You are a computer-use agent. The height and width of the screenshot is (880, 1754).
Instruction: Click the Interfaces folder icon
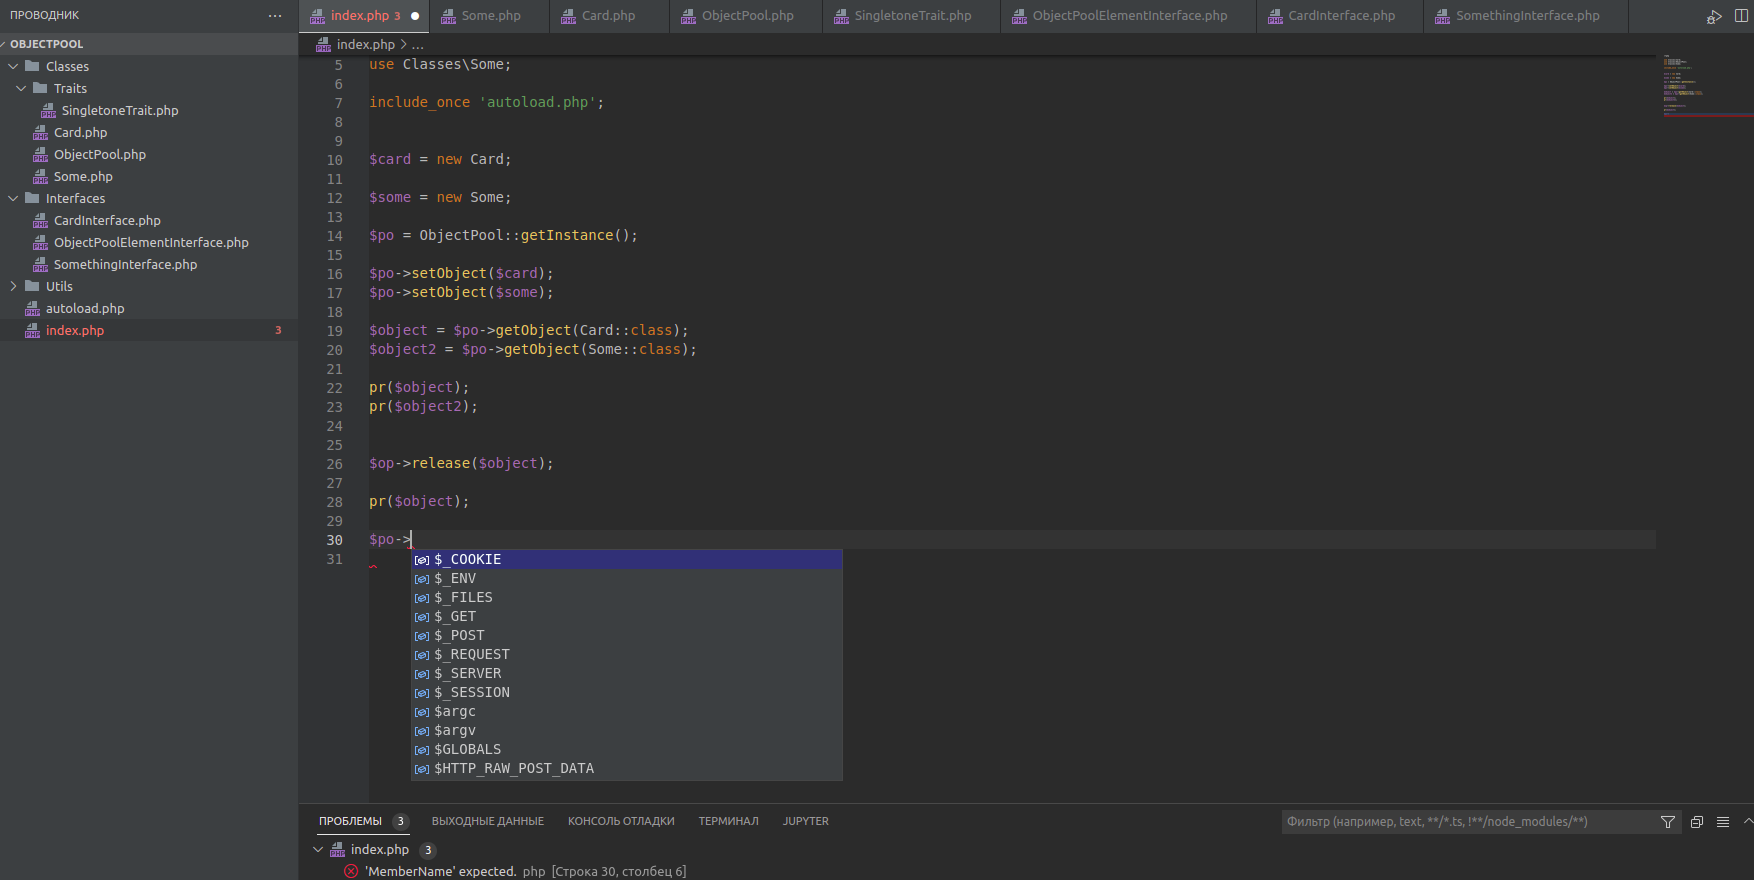[32, 198]
